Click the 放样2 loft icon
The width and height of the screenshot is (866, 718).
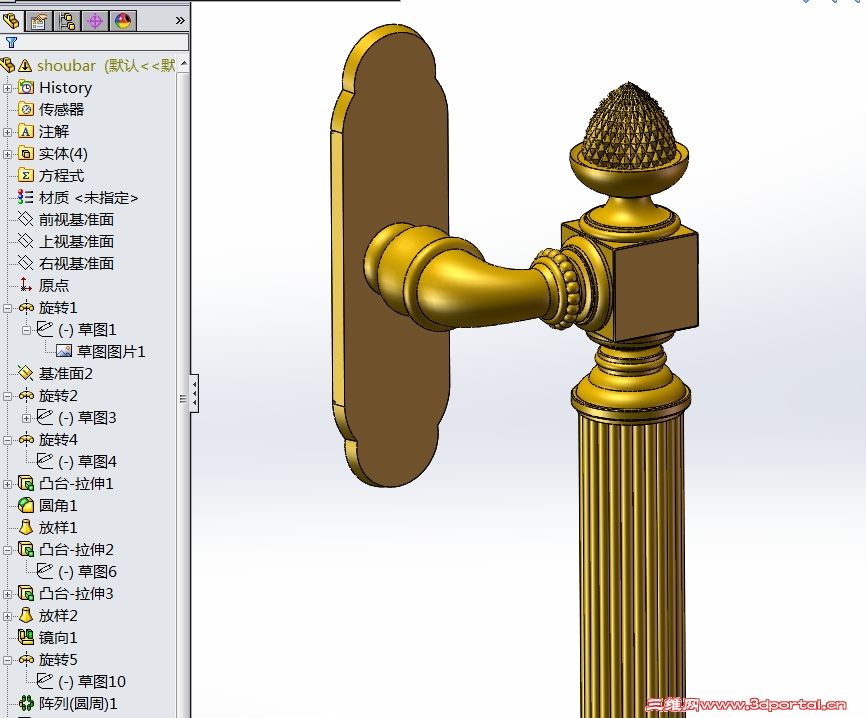[x=25, y=615]
